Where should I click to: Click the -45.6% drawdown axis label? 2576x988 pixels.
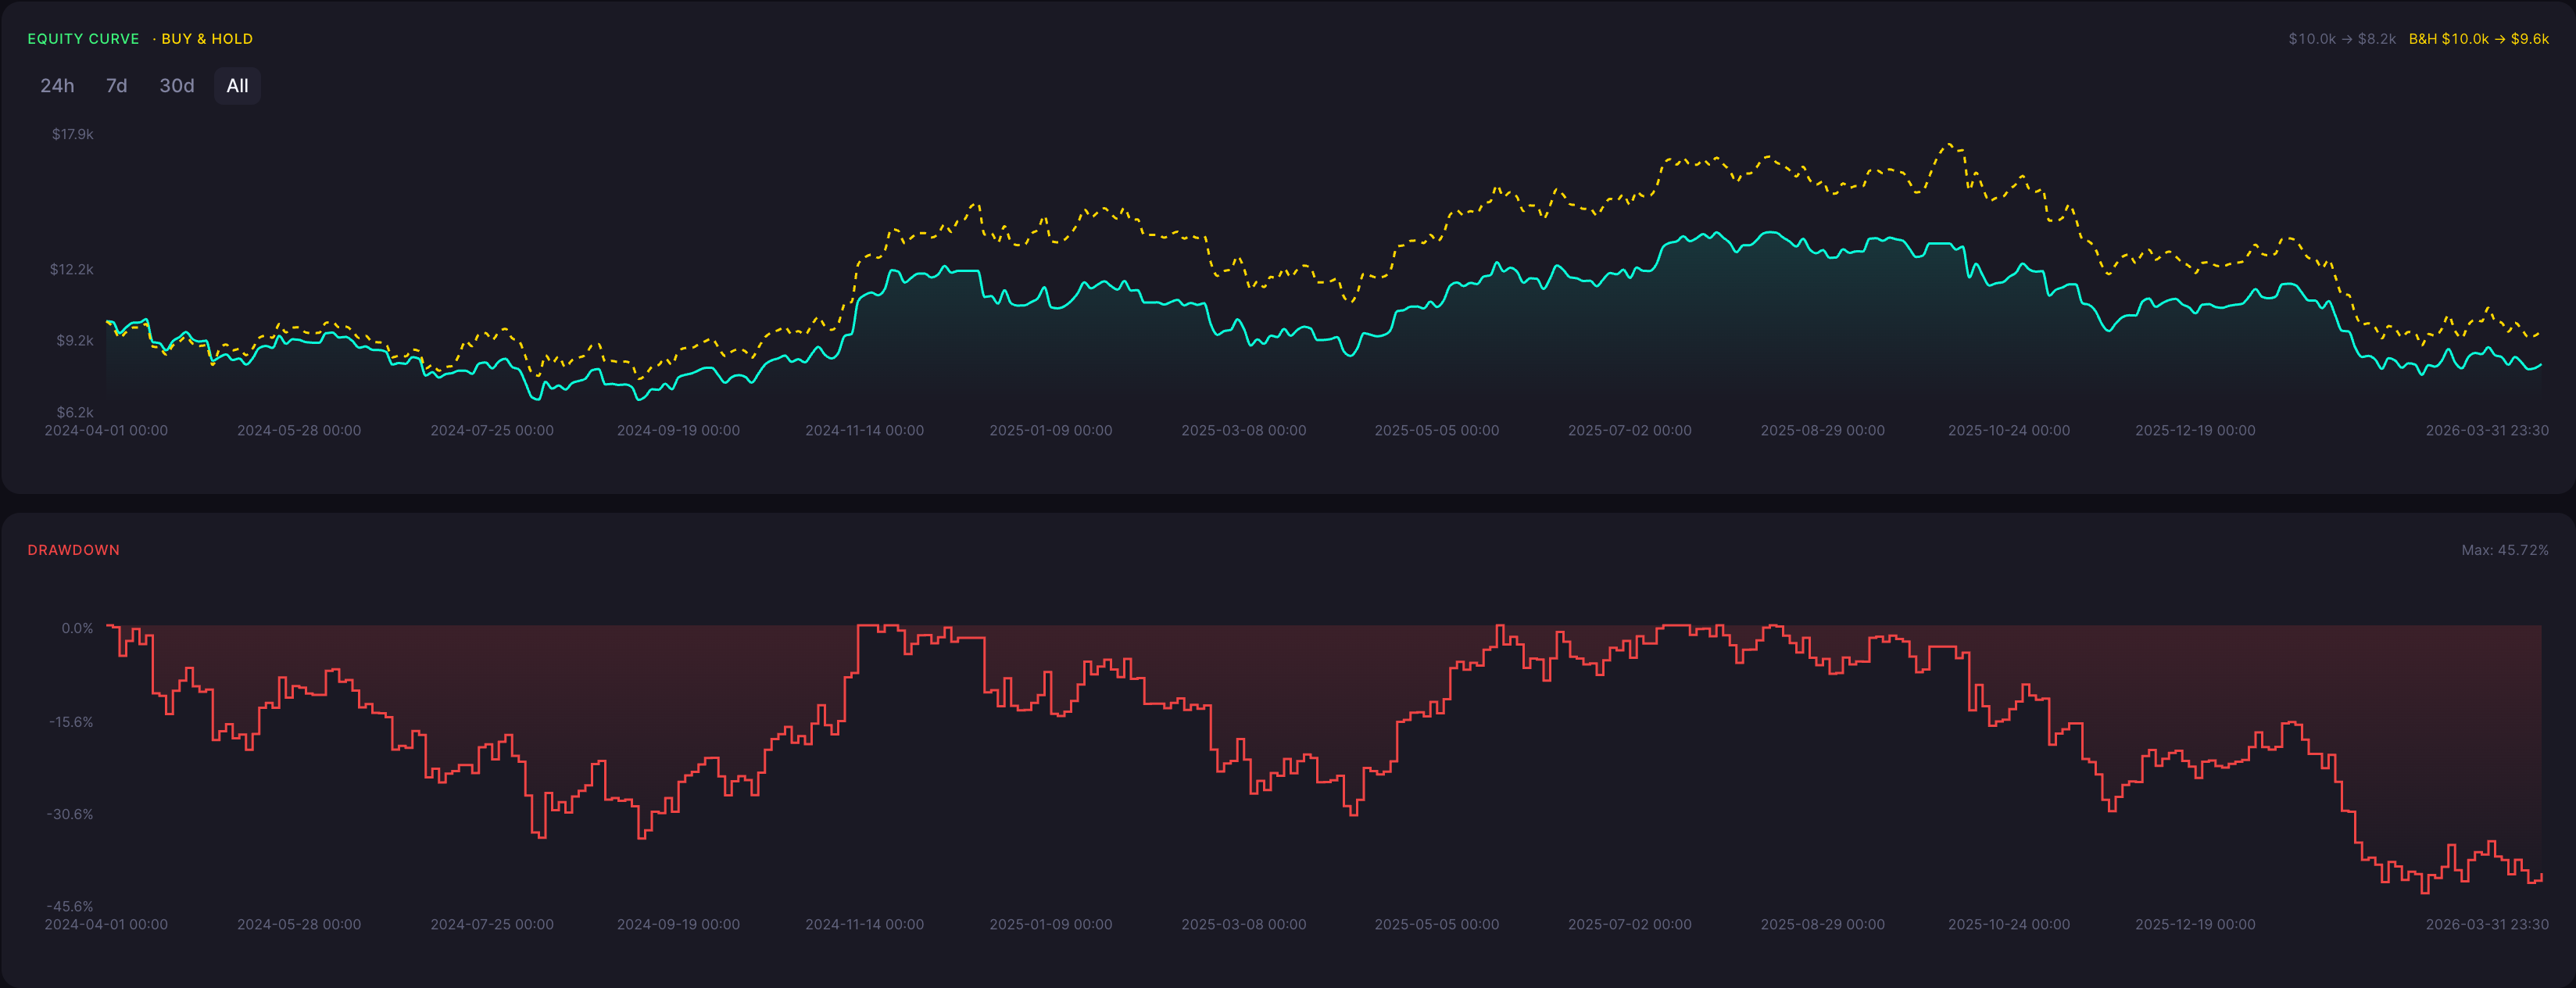point(70,906)
